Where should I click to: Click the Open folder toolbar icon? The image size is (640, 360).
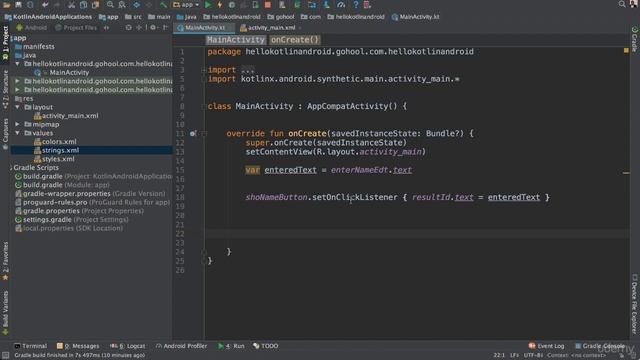coord(7,5)
